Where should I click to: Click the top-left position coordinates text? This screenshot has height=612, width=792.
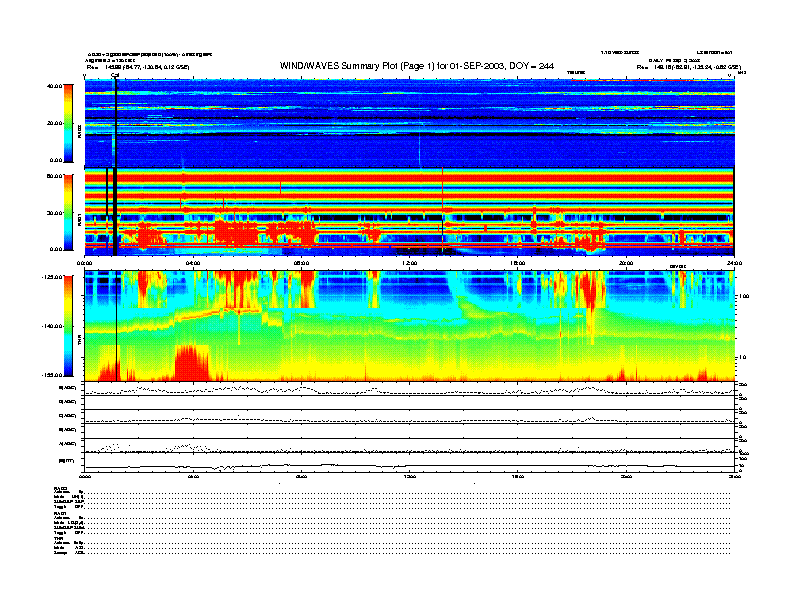(138, 67)
